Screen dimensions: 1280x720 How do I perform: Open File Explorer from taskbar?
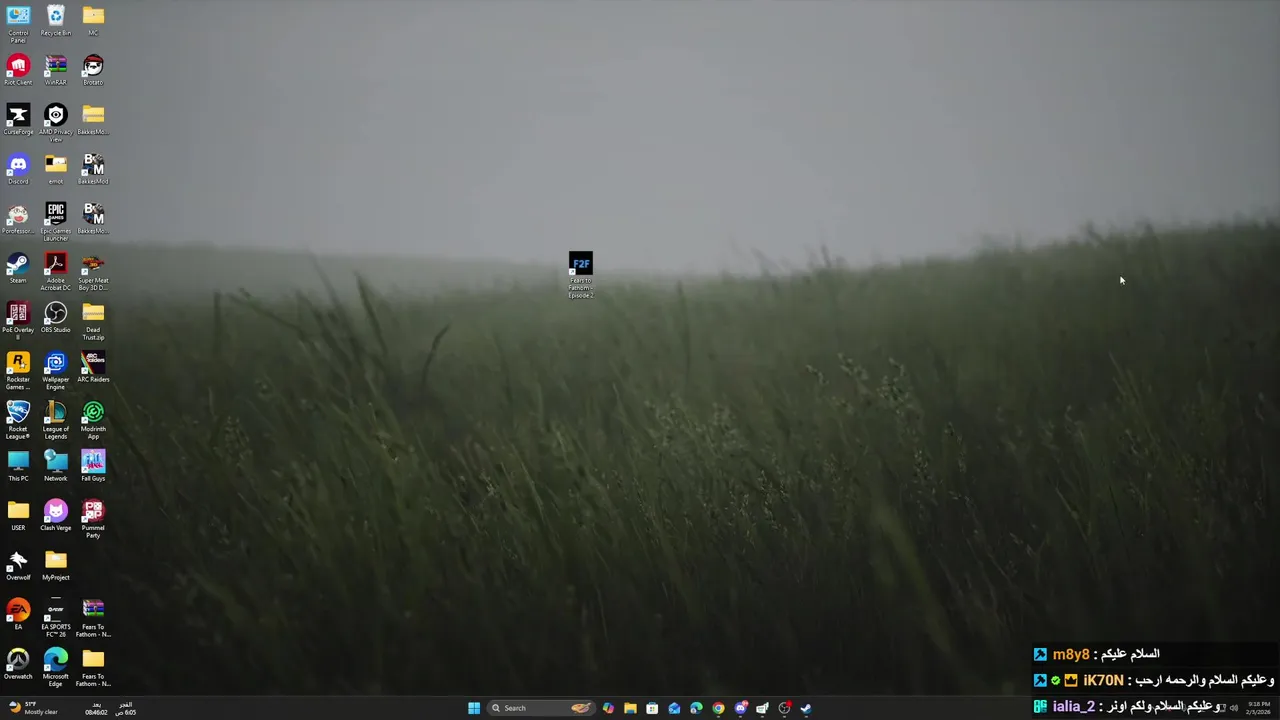(630, 708)
